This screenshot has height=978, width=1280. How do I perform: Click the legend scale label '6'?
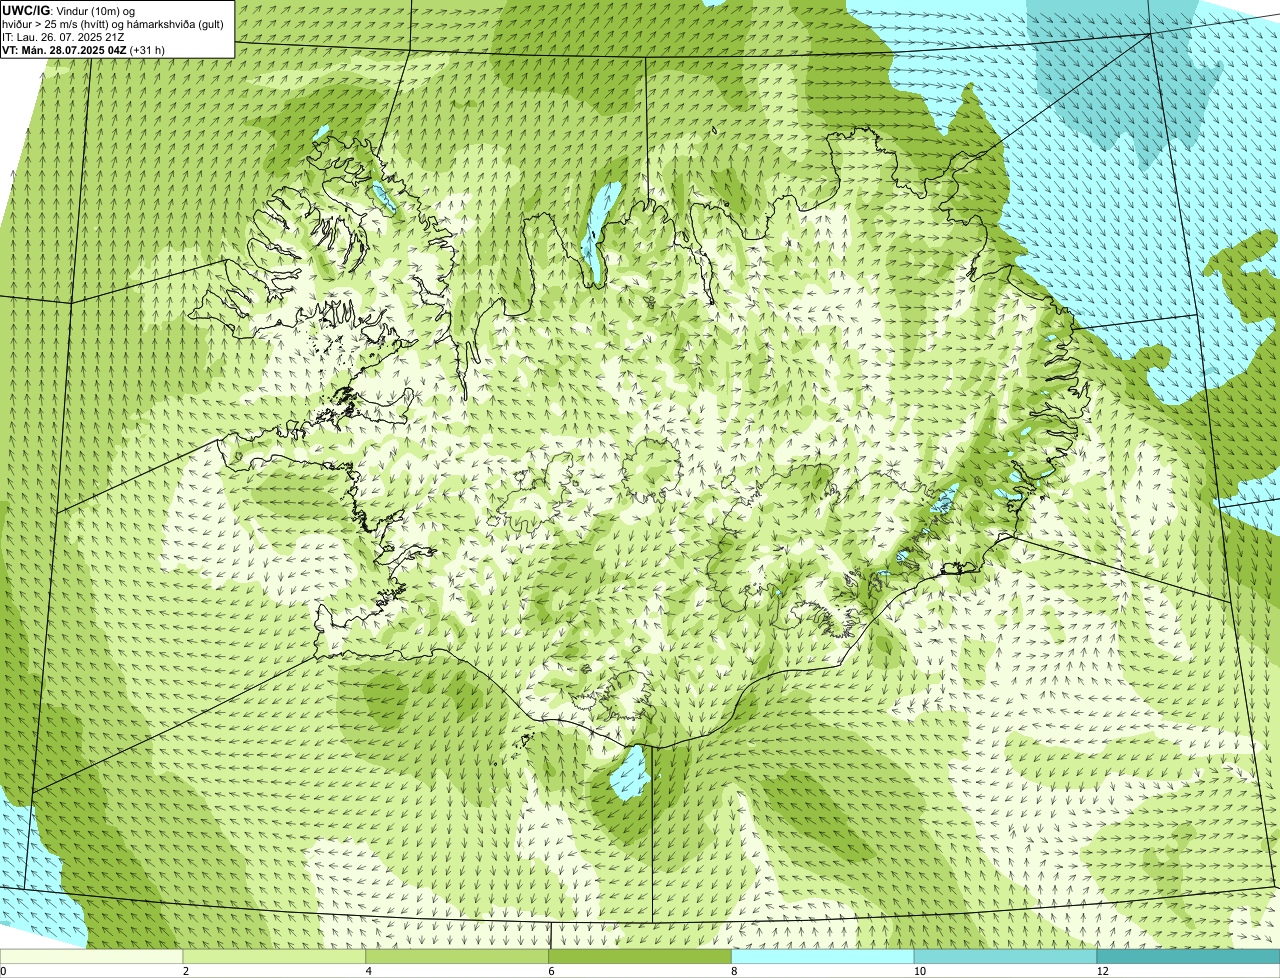(x=551, y=971)
